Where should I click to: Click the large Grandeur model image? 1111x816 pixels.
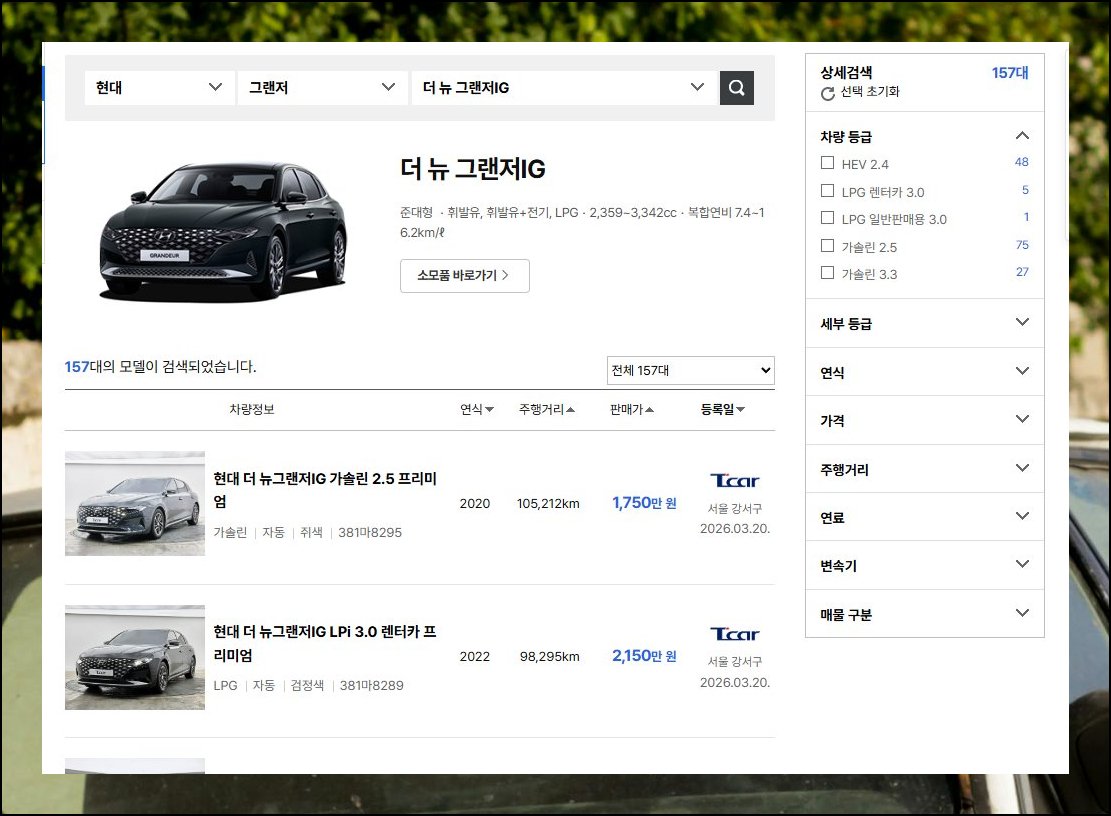pos(223,230)
